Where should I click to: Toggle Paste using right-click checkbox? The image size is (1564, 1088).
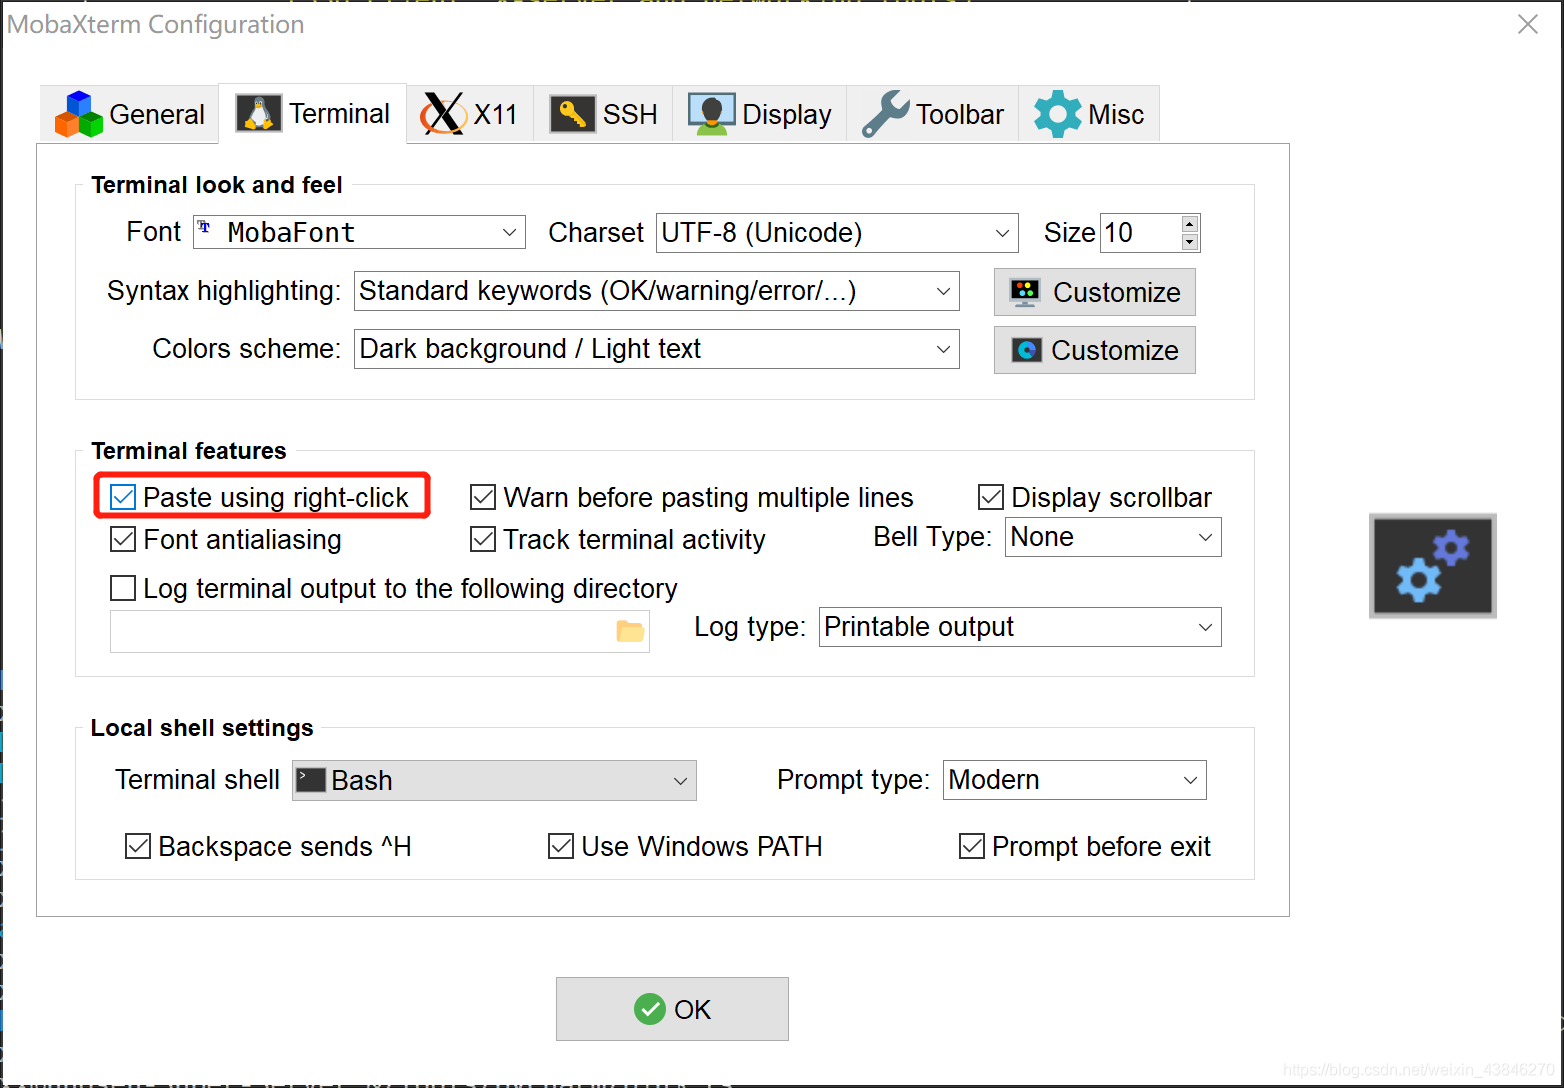coord(123,497)
